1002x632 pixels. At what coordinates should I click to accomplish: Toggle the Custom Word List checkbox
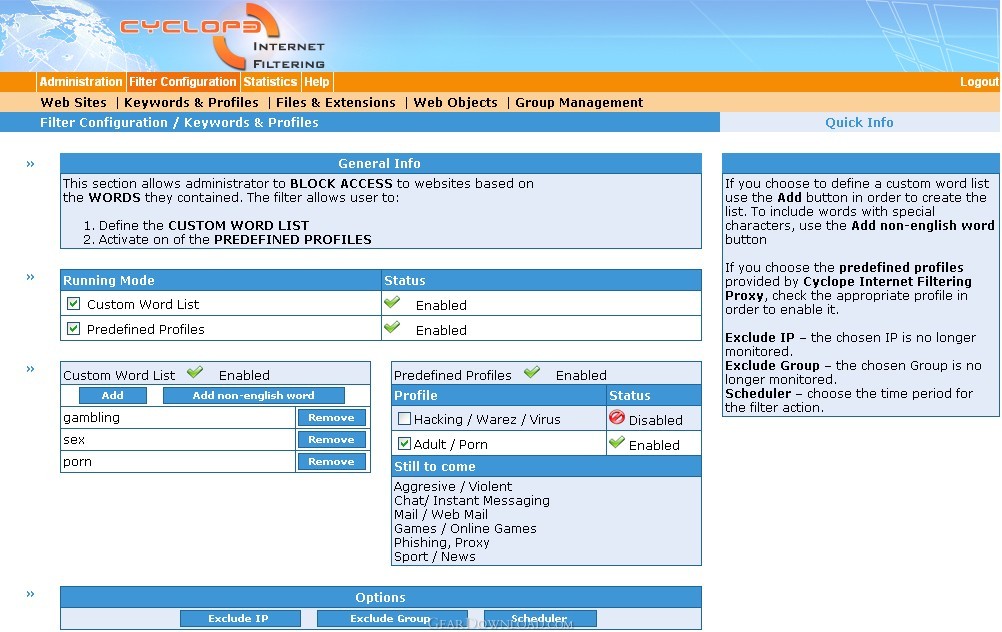[x=73, y=304]
